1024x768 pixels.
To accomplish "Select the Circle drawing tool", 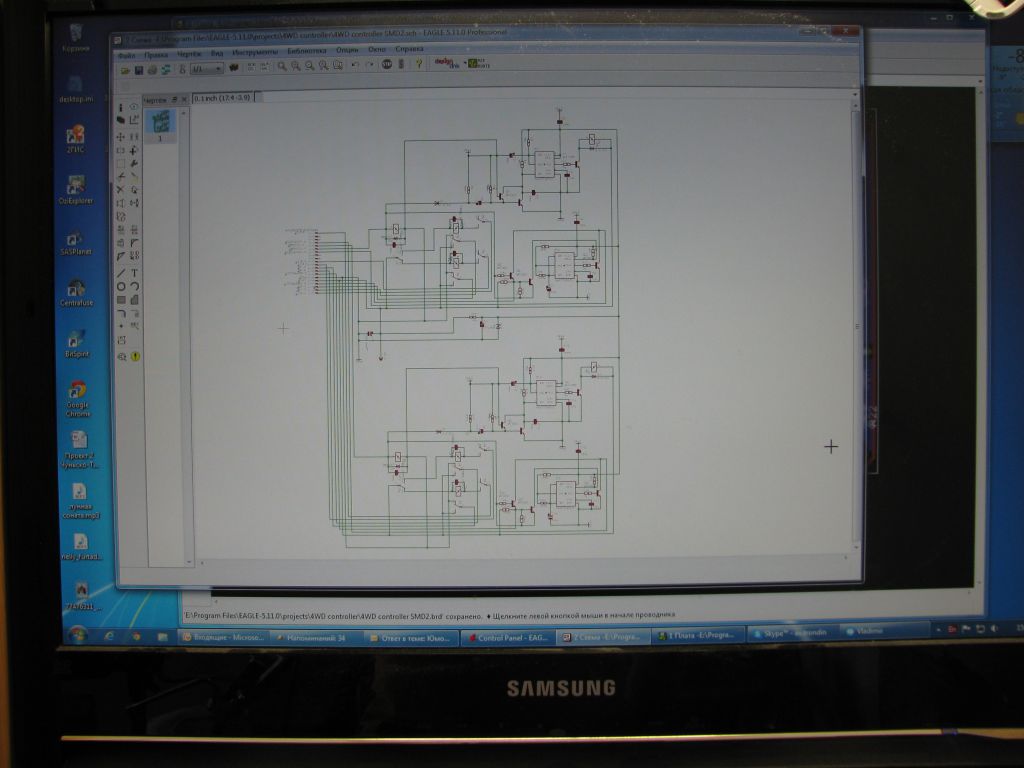I will click(x=121, y=286).
